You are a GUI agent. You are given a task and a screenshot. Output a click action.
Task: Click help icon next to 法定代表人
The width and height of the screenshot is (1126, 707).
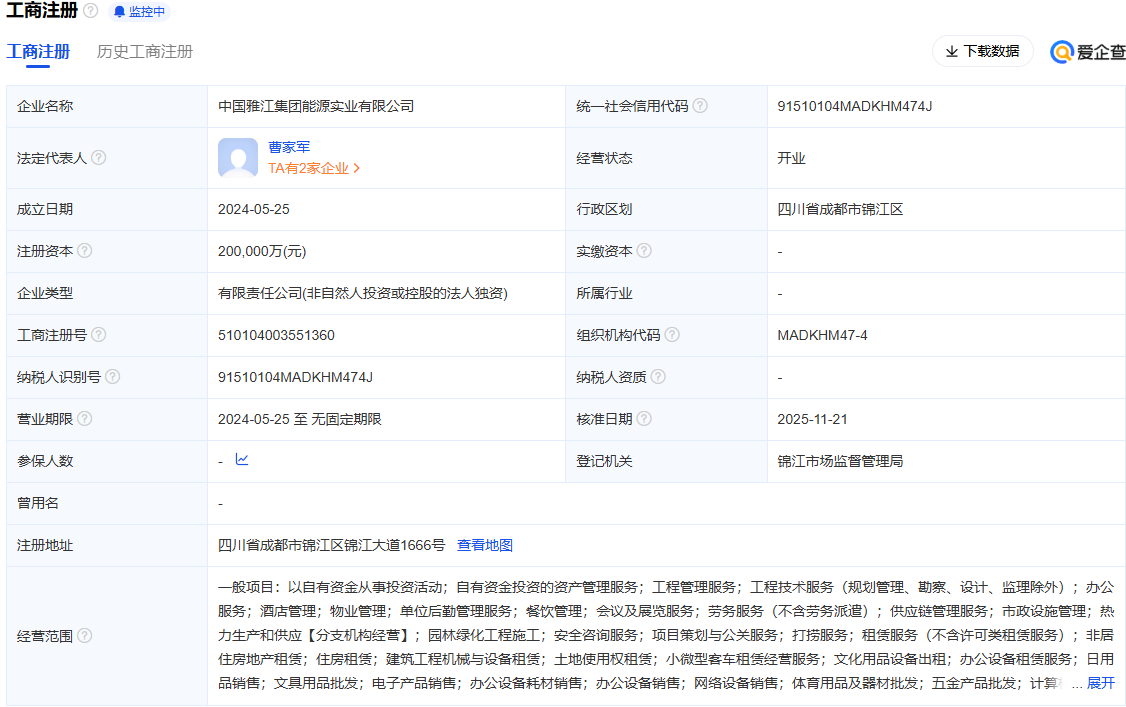point(99,158)
